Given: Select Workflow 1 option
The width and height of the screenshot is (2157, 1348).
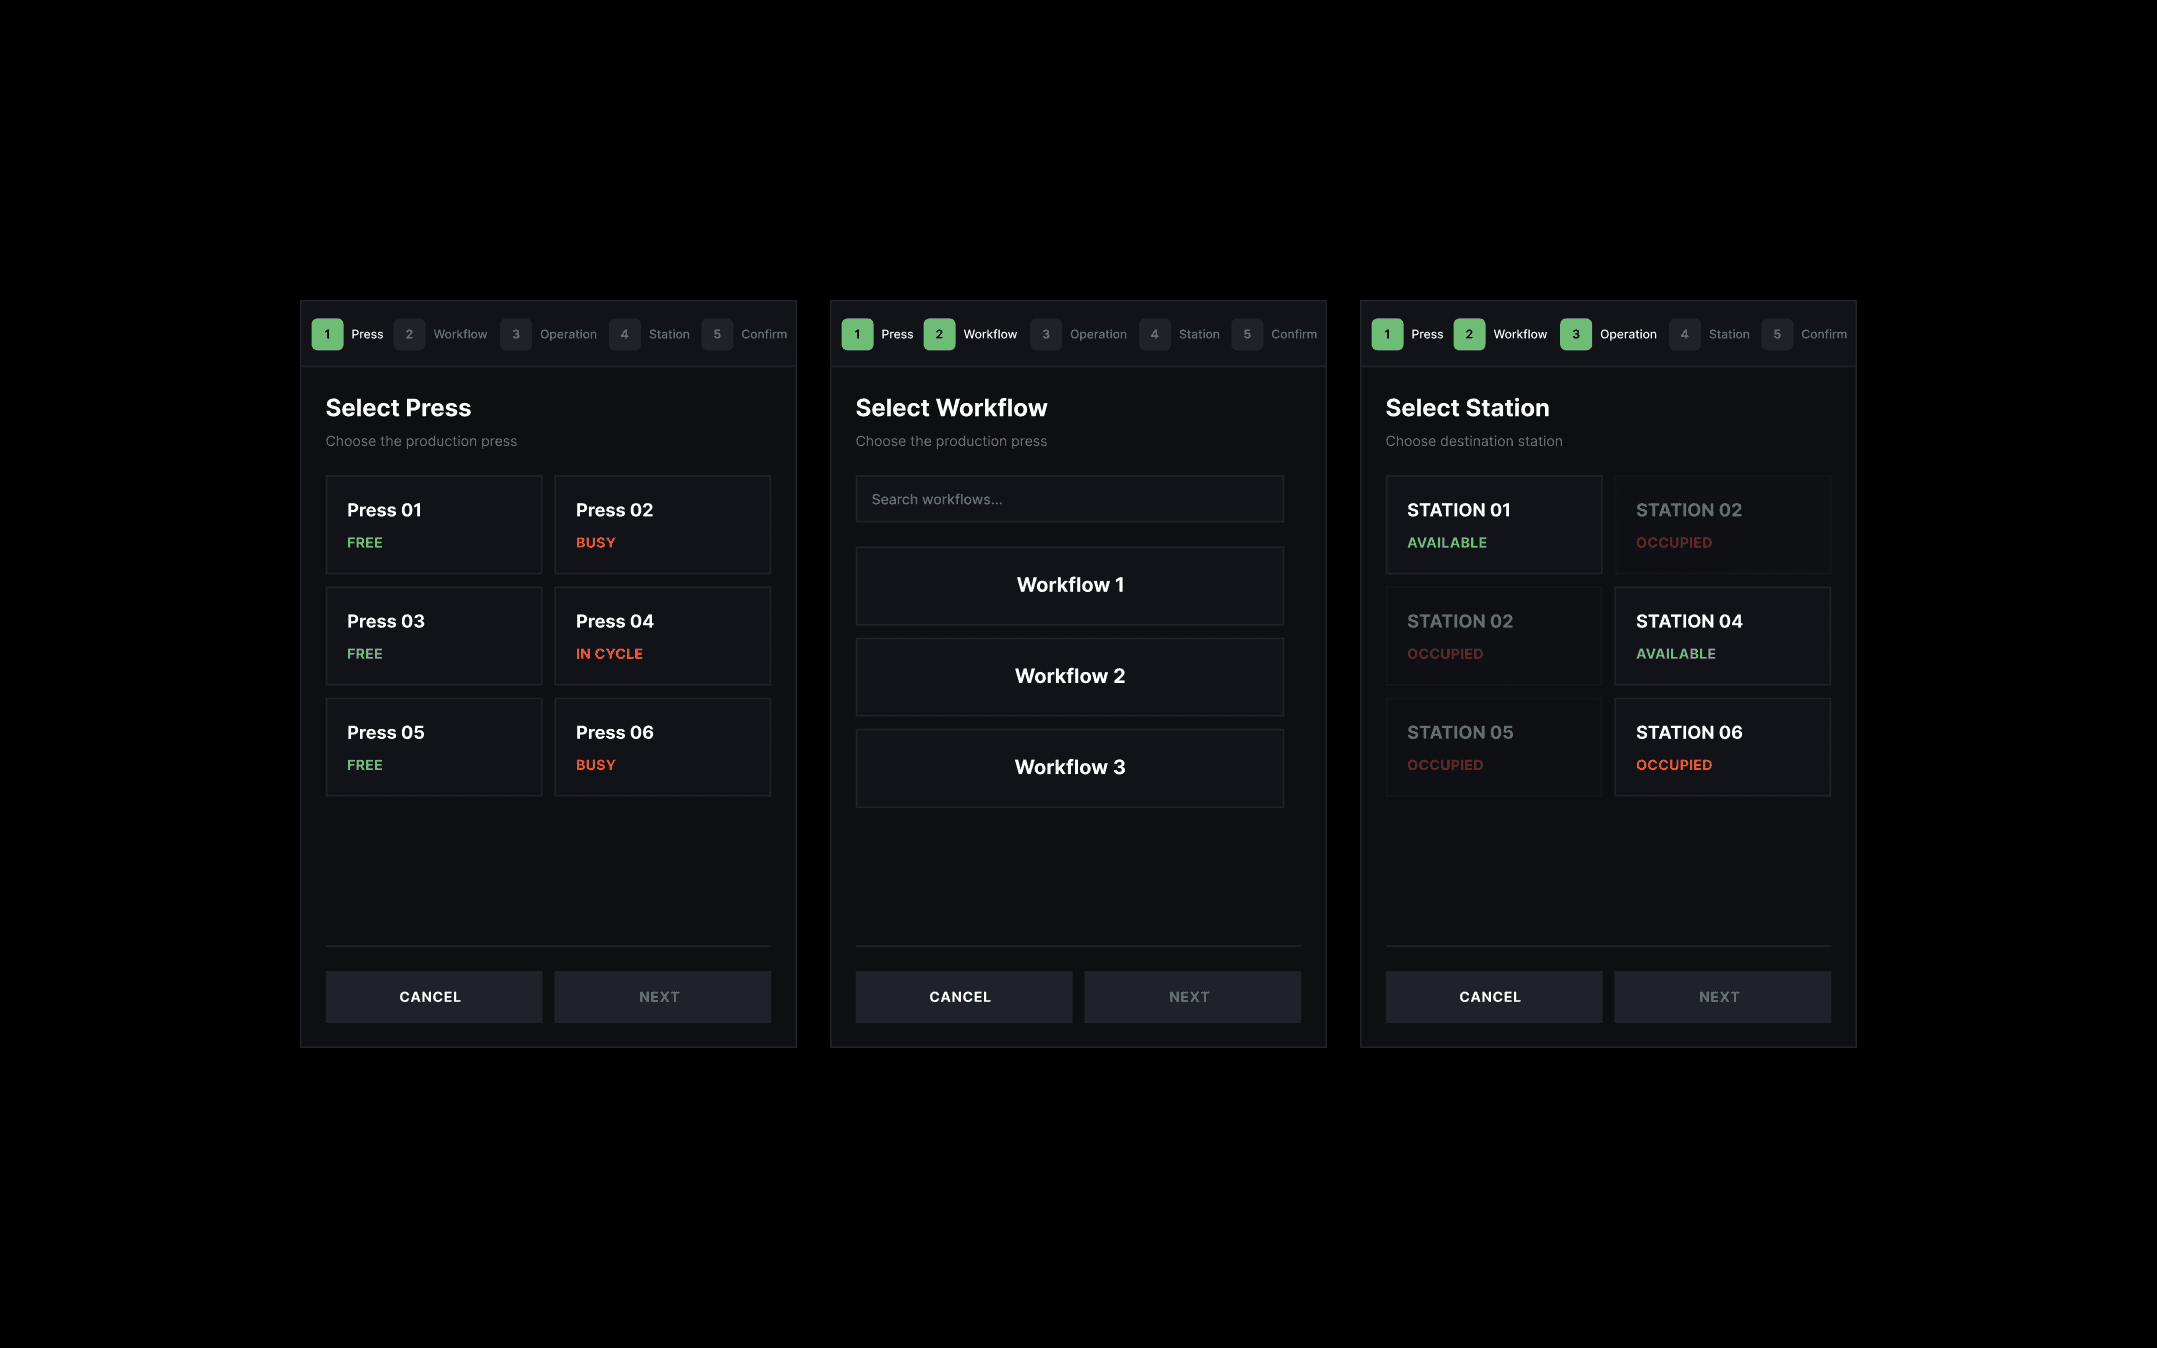Looking at the screenshot, I should click(1069, 585).
